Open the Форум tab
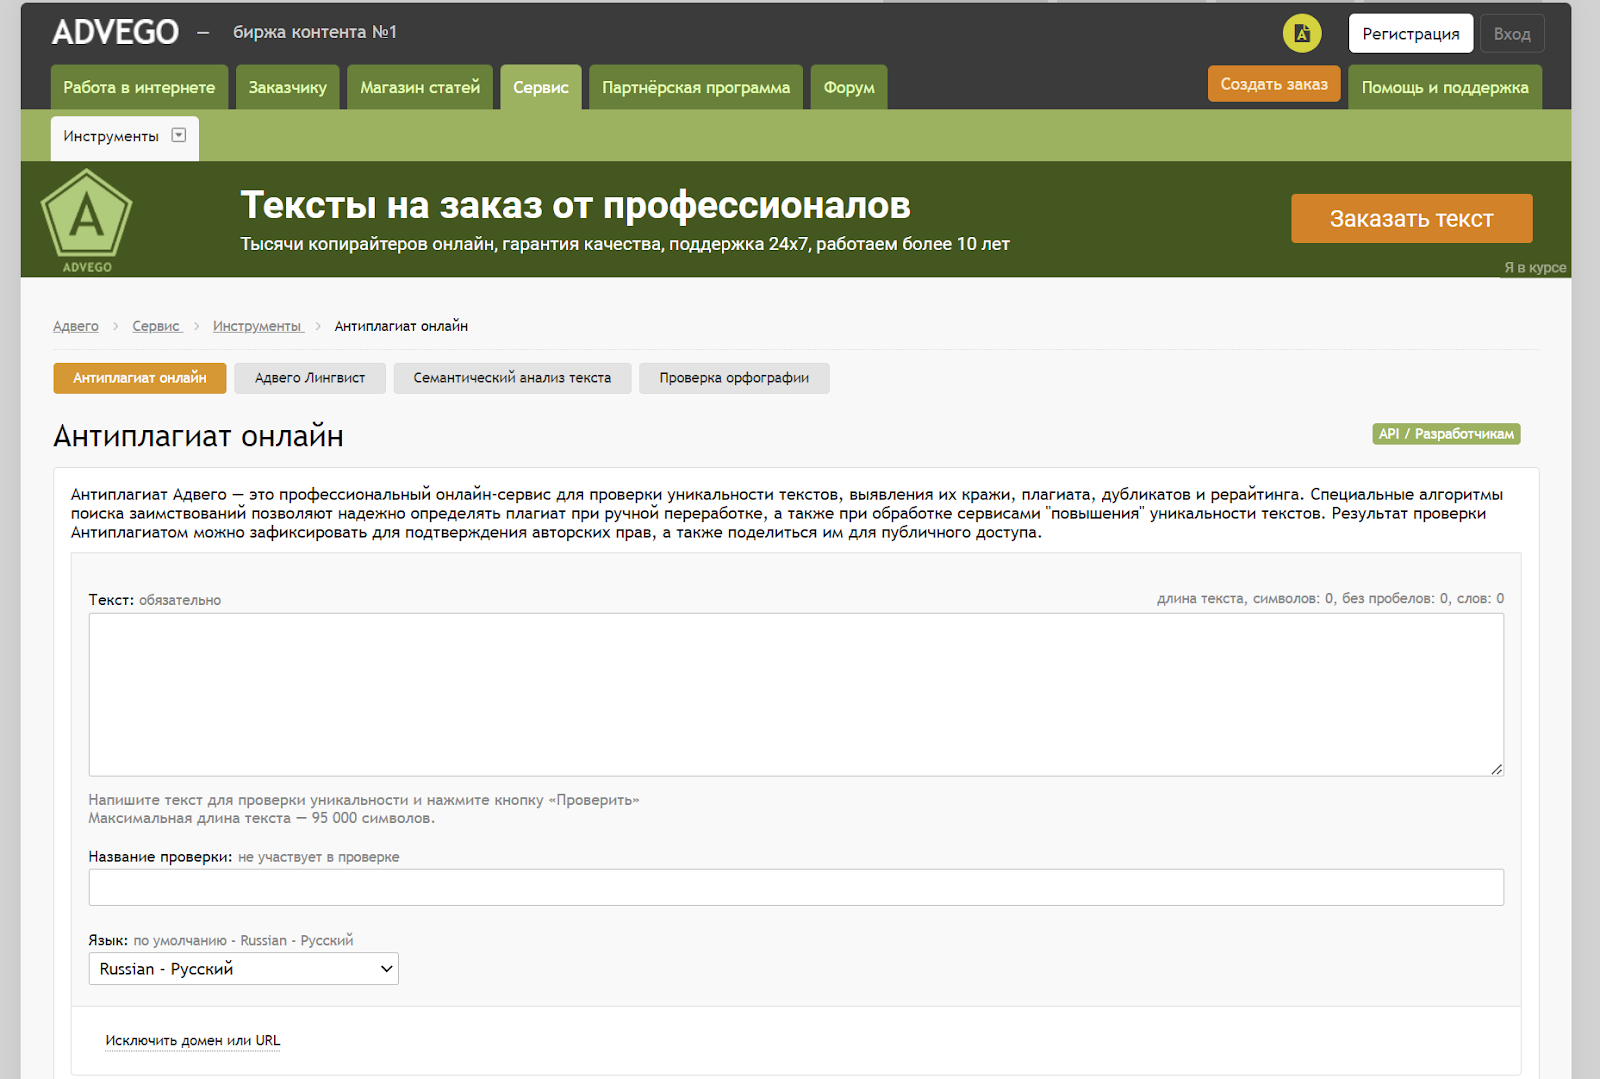Screen dimensions: 1600x1079 [849, 87]
